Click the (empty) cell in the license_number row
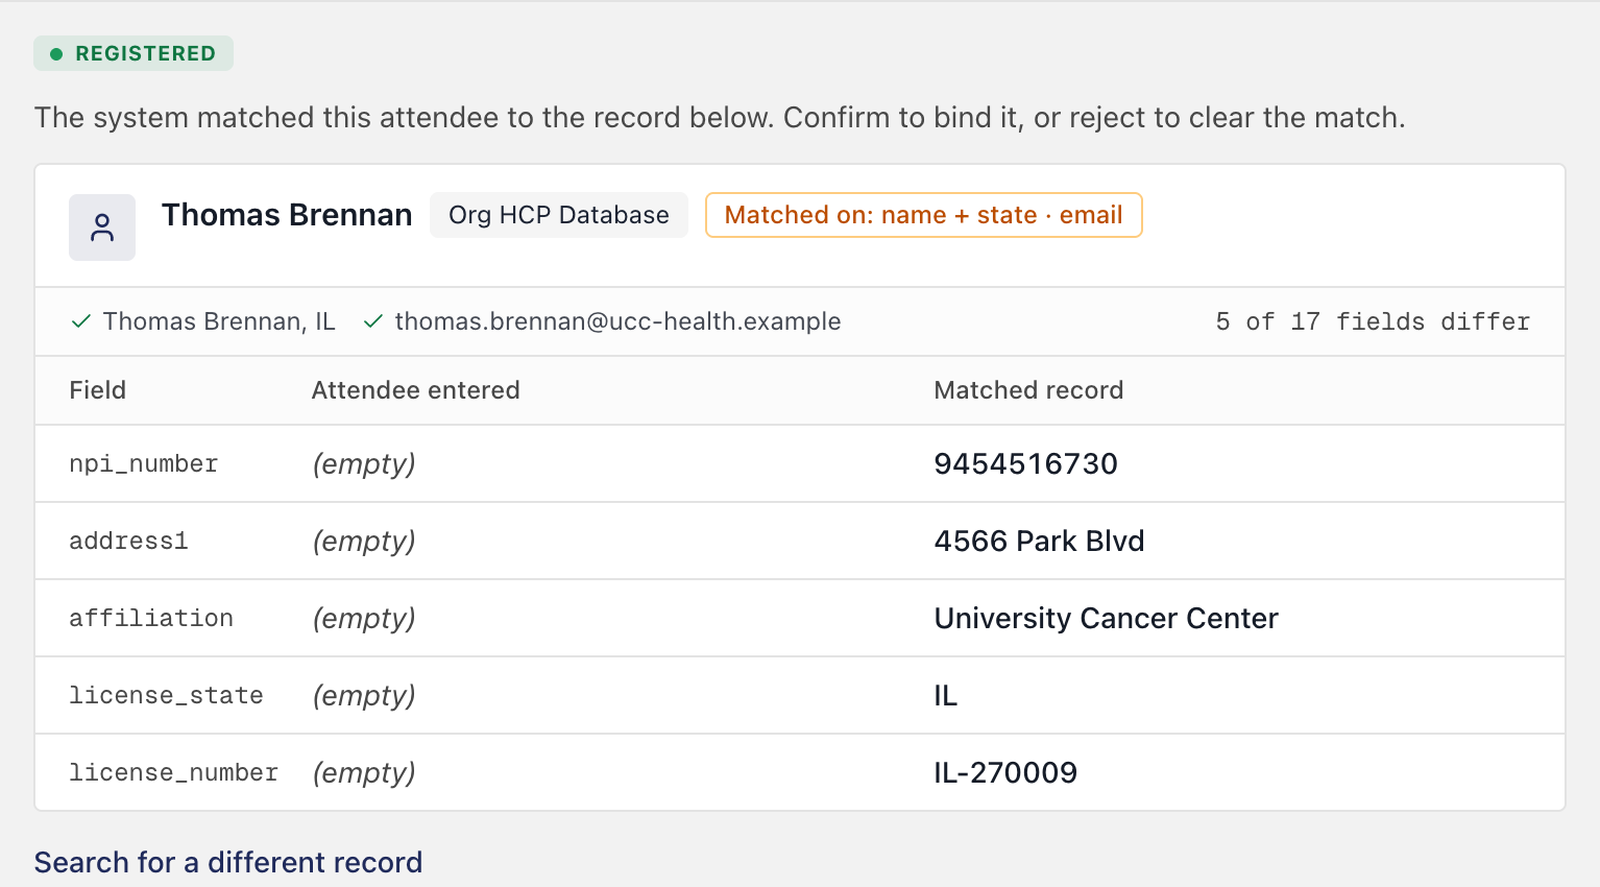1600x887 pixels. click(364, 772)
